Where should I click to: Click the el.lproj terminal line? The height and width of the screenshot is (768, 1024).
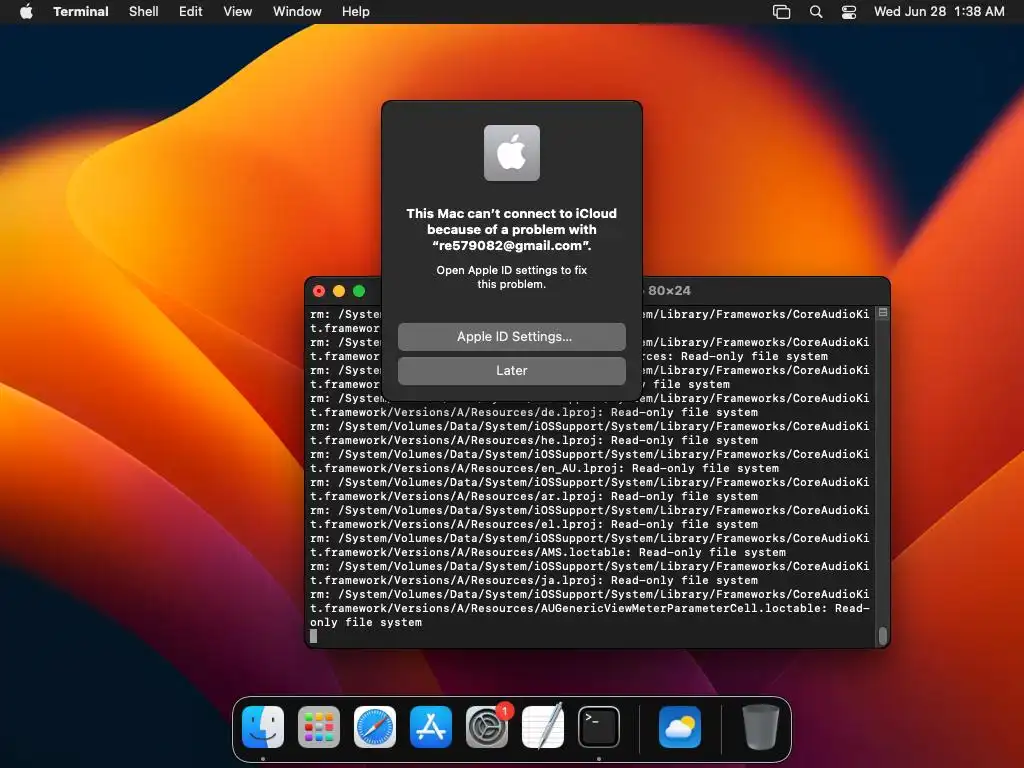coord(534,524)
